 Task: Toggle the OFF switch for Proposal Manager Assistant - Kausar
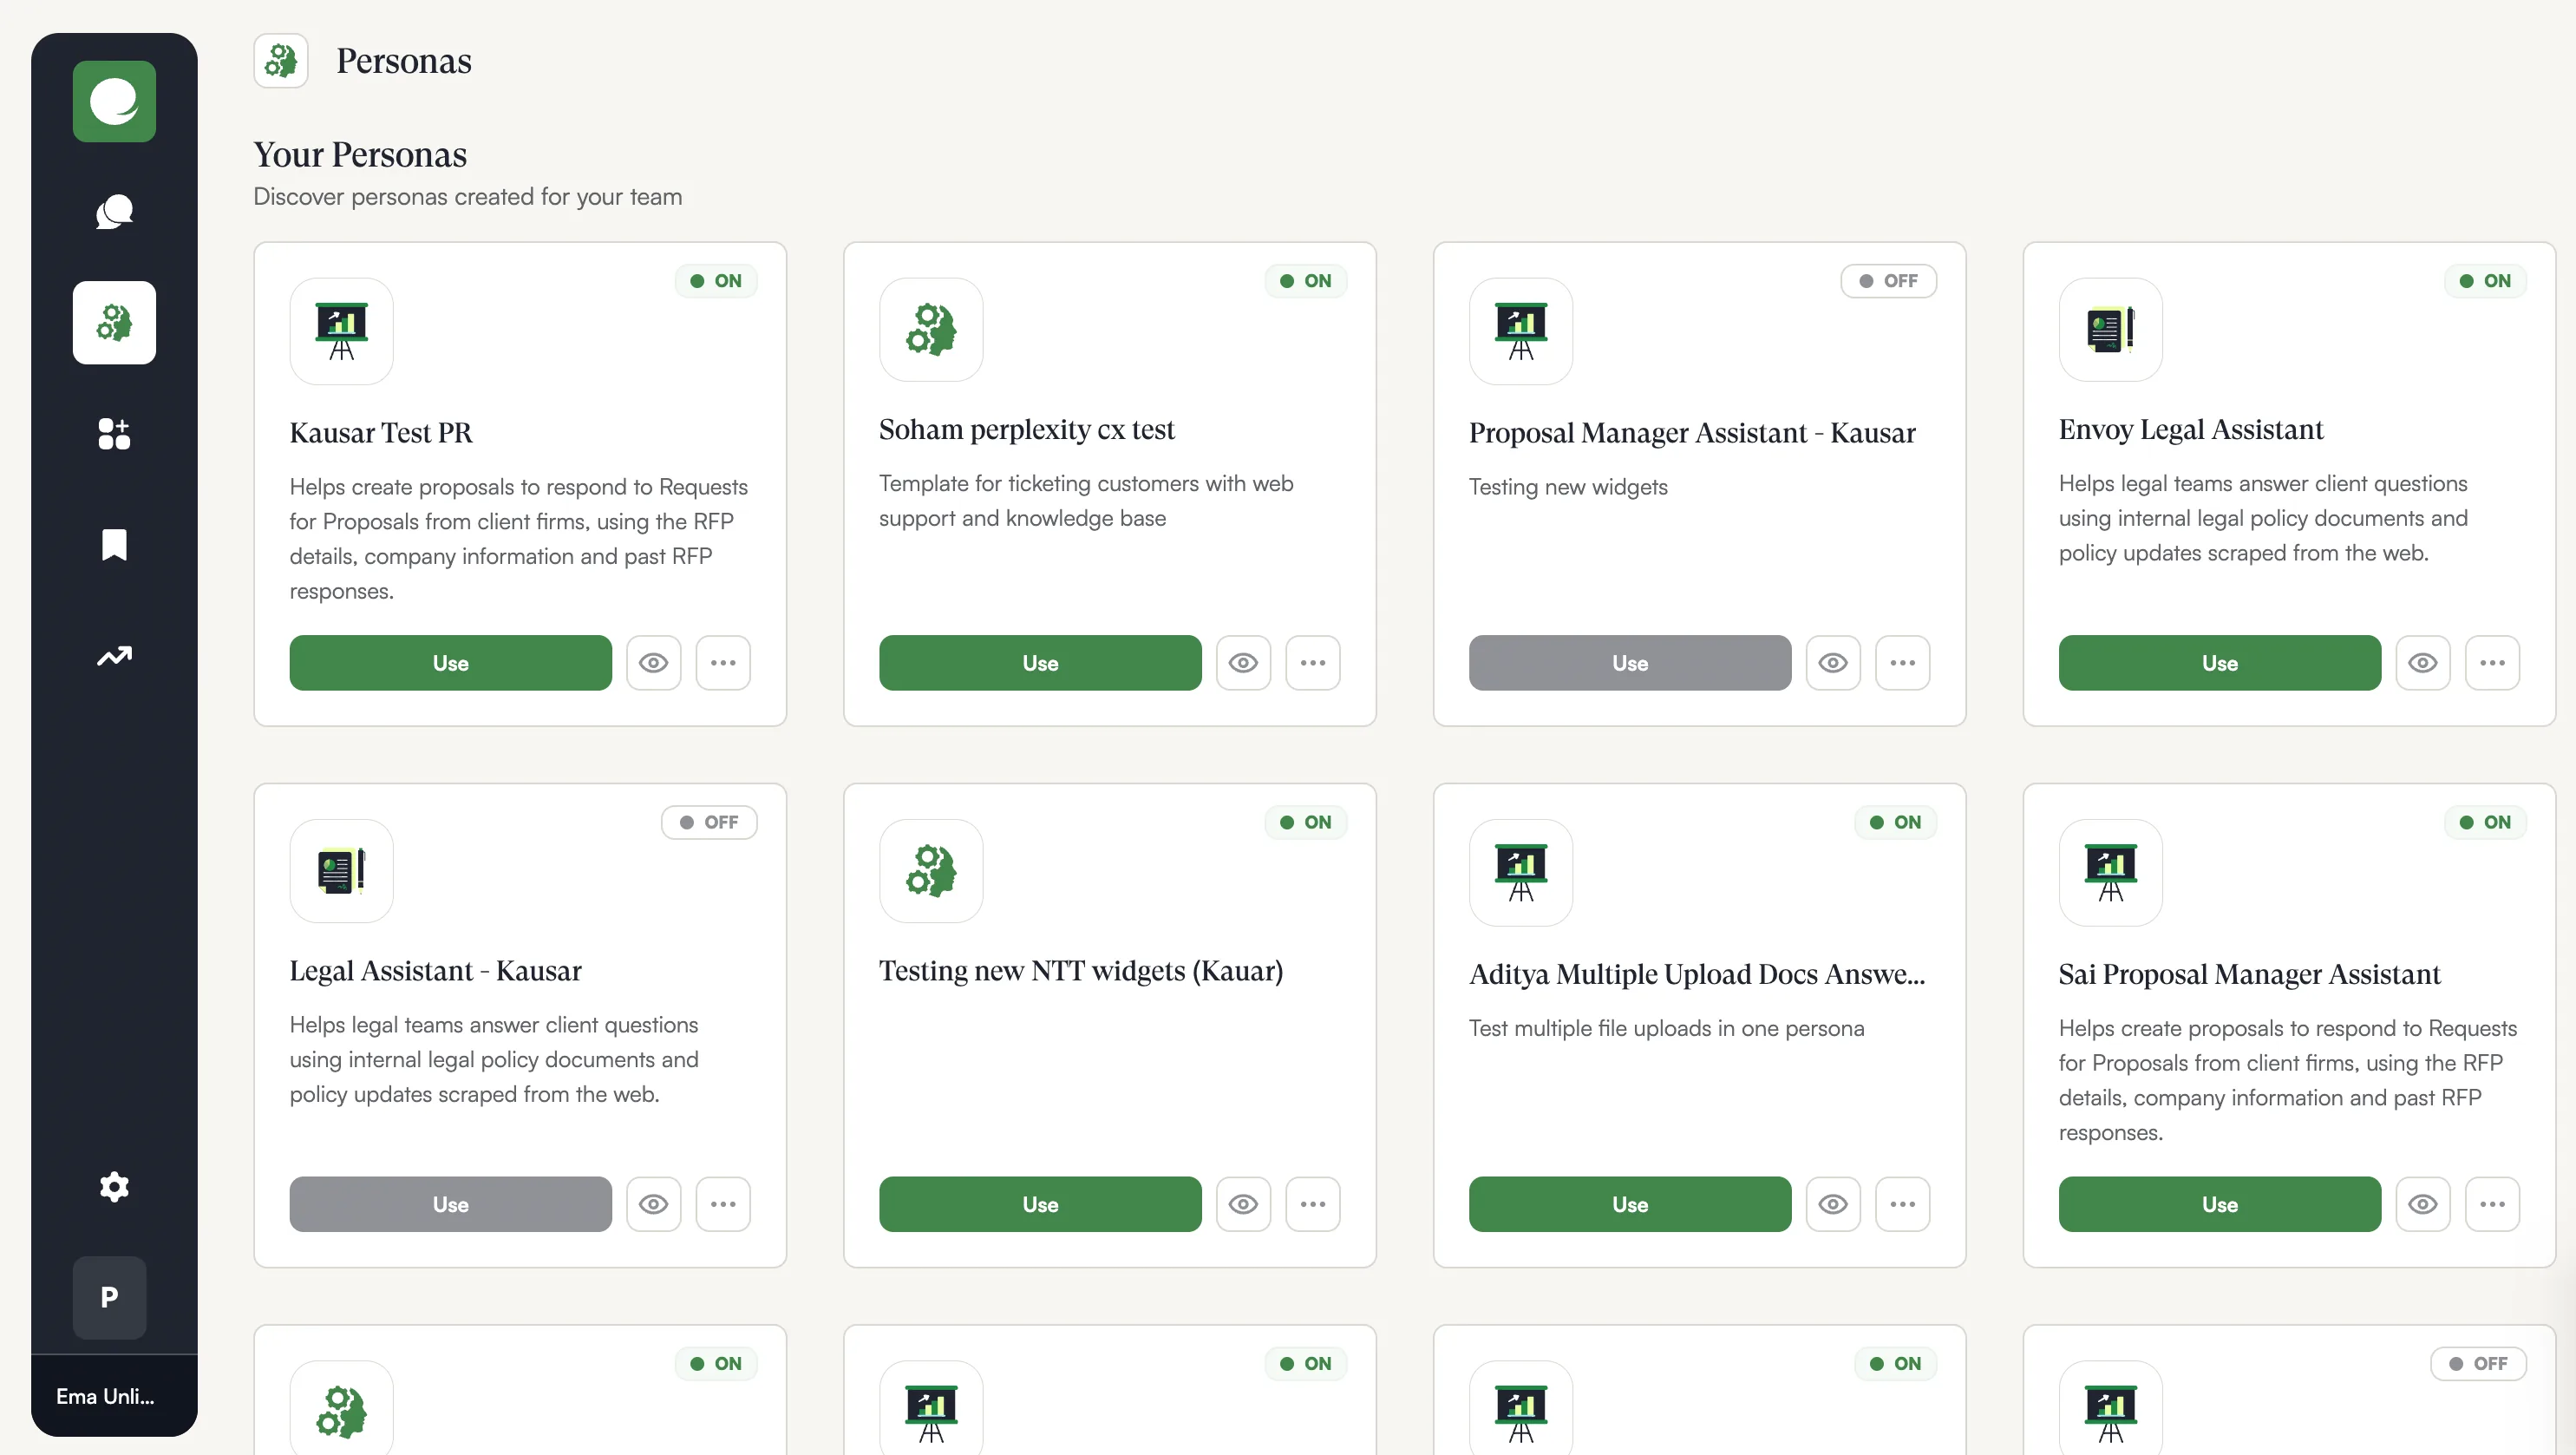1888,281
